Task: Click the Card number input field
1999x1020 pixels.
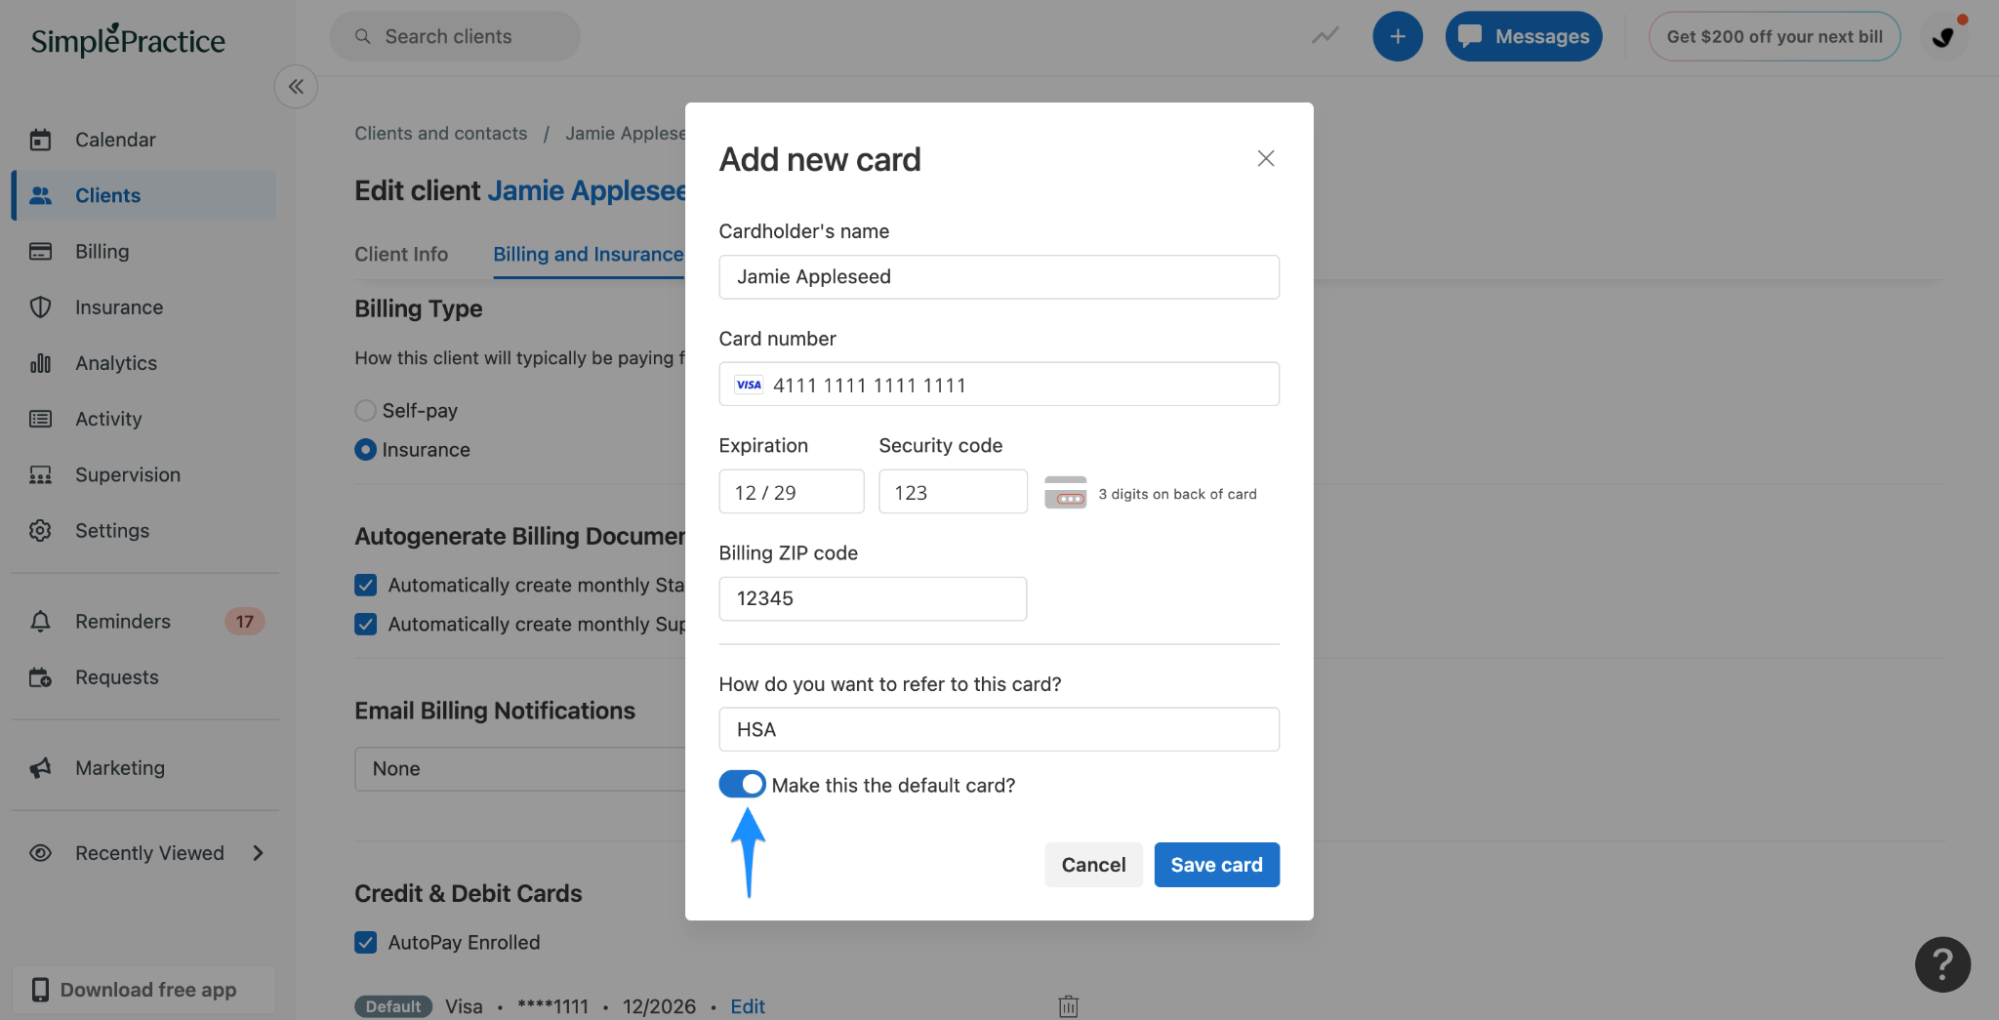Action: [1000, 385]
